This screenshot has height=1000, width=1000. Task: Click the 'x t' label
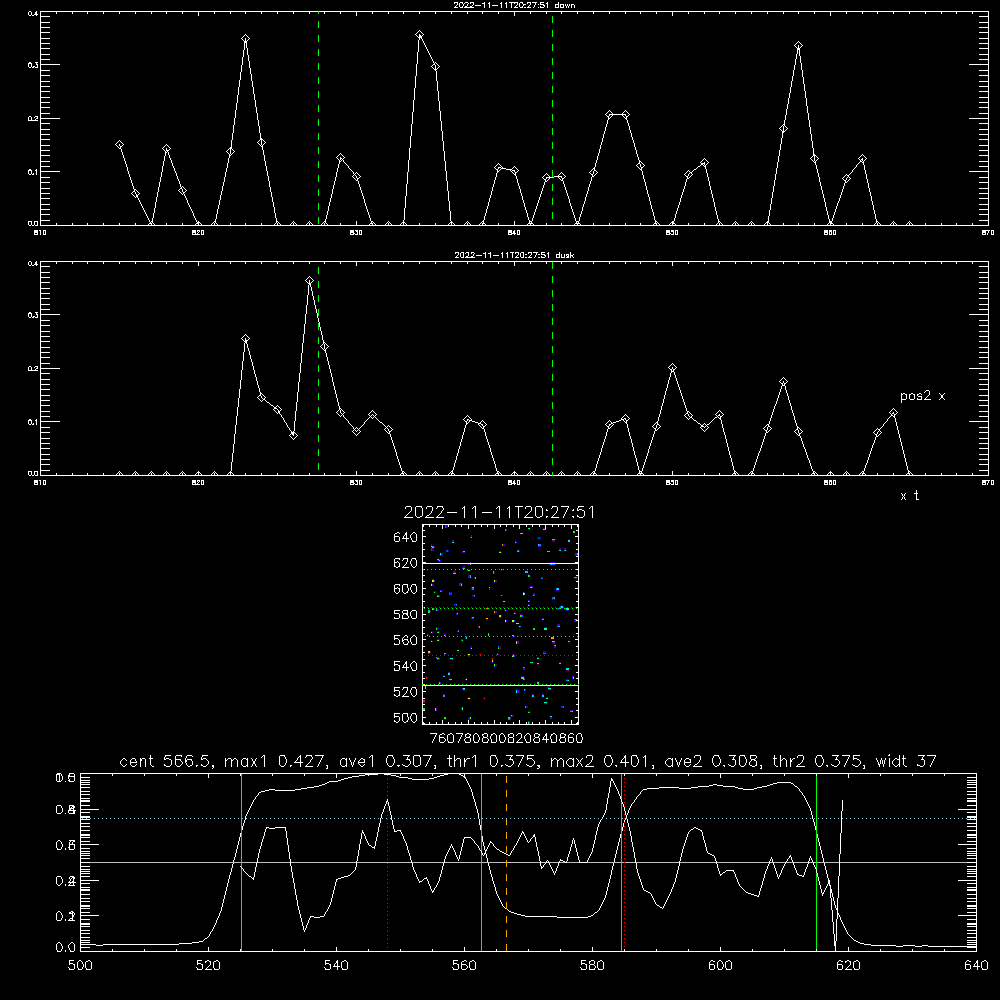pyautogui.click(x=909, y=496)
